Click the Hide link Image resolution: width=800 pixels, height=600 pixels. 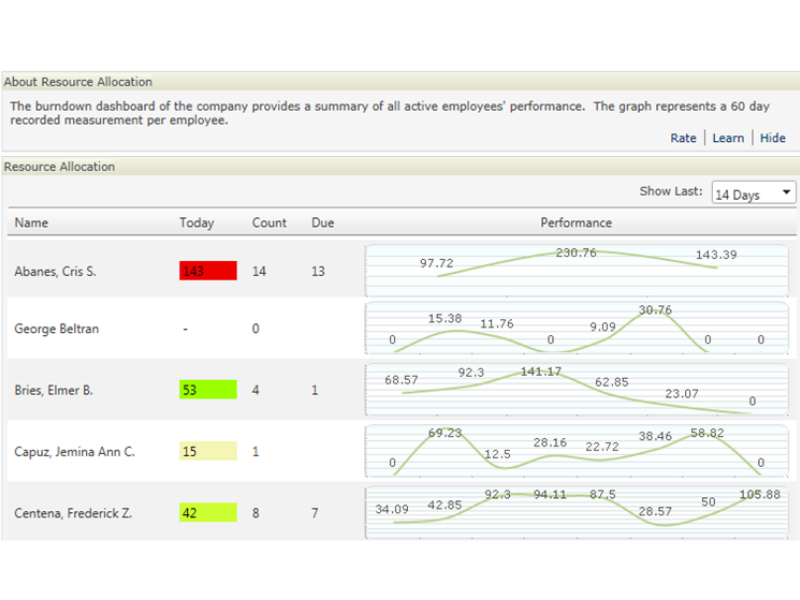click(772, 138)
